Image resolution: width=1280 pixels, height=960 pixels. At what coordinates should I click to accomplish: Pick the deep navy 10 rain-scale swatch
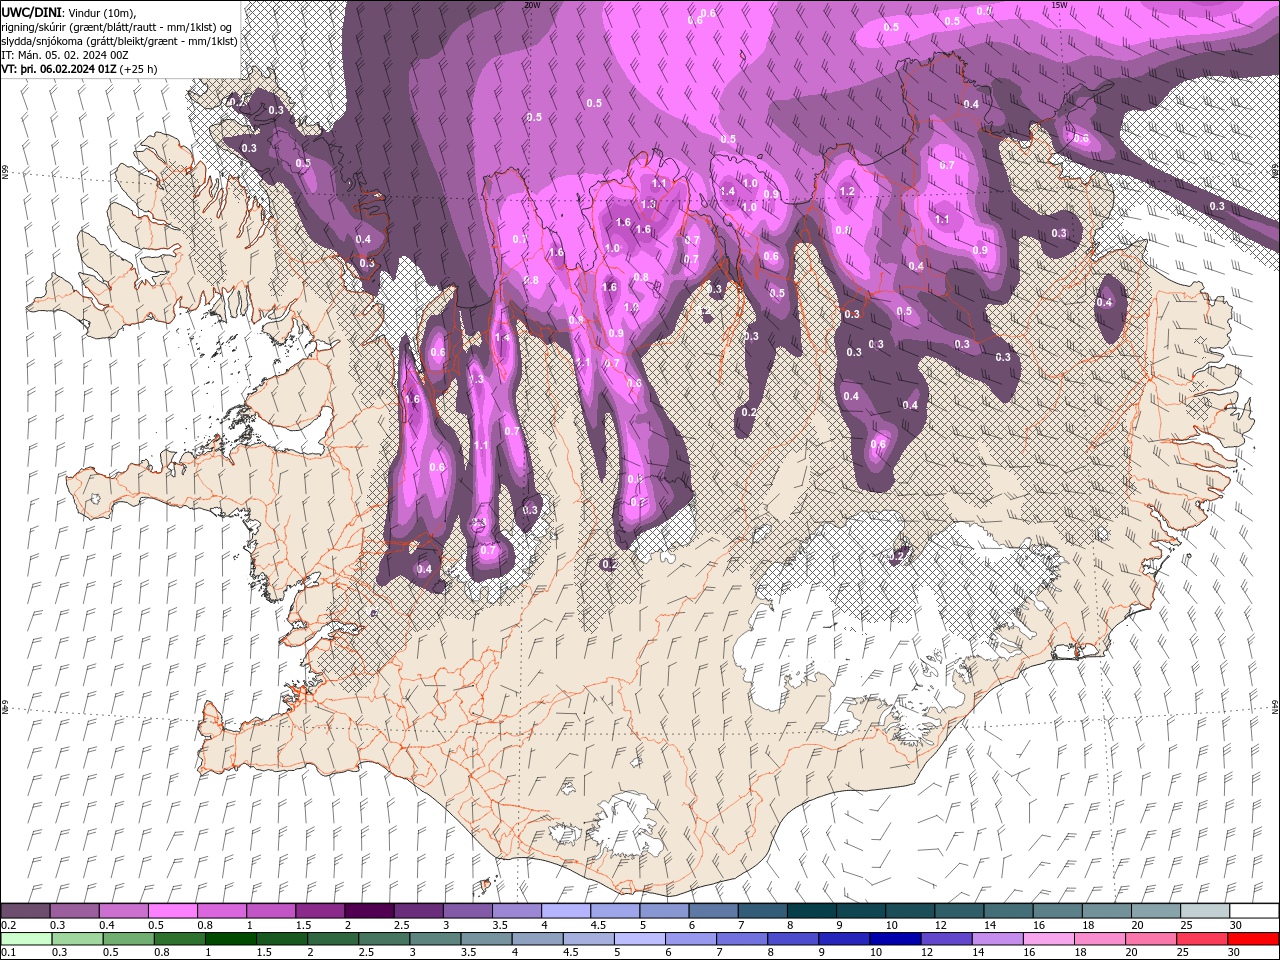[895, 938]
